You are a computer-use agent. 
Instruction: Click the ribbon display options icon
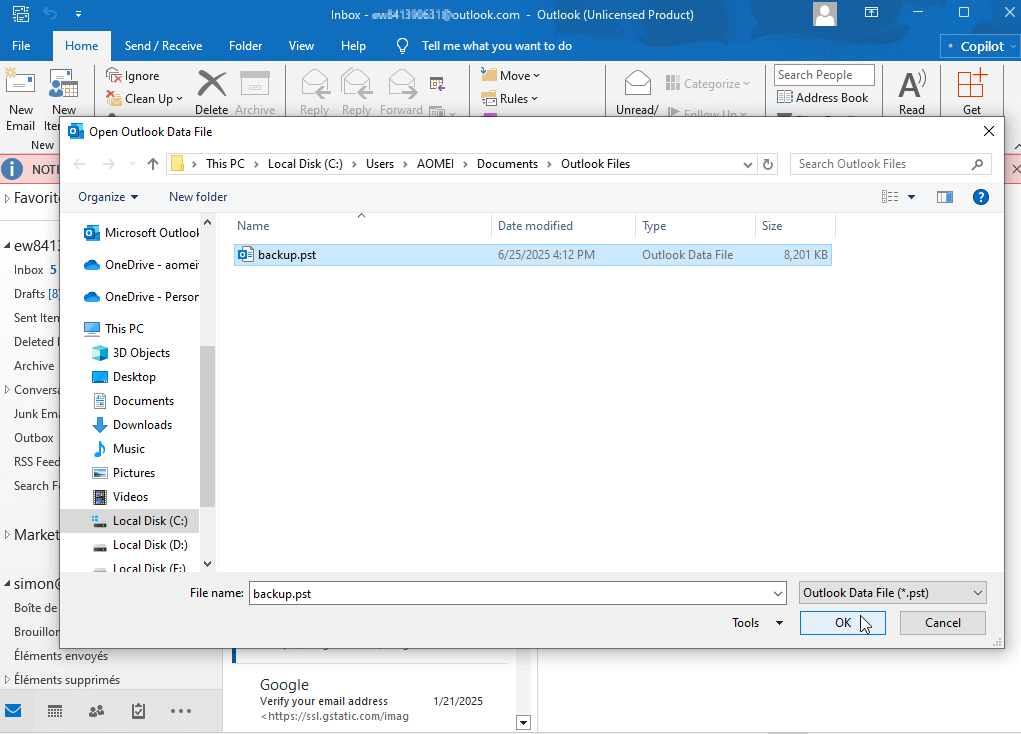pos(871,12)
